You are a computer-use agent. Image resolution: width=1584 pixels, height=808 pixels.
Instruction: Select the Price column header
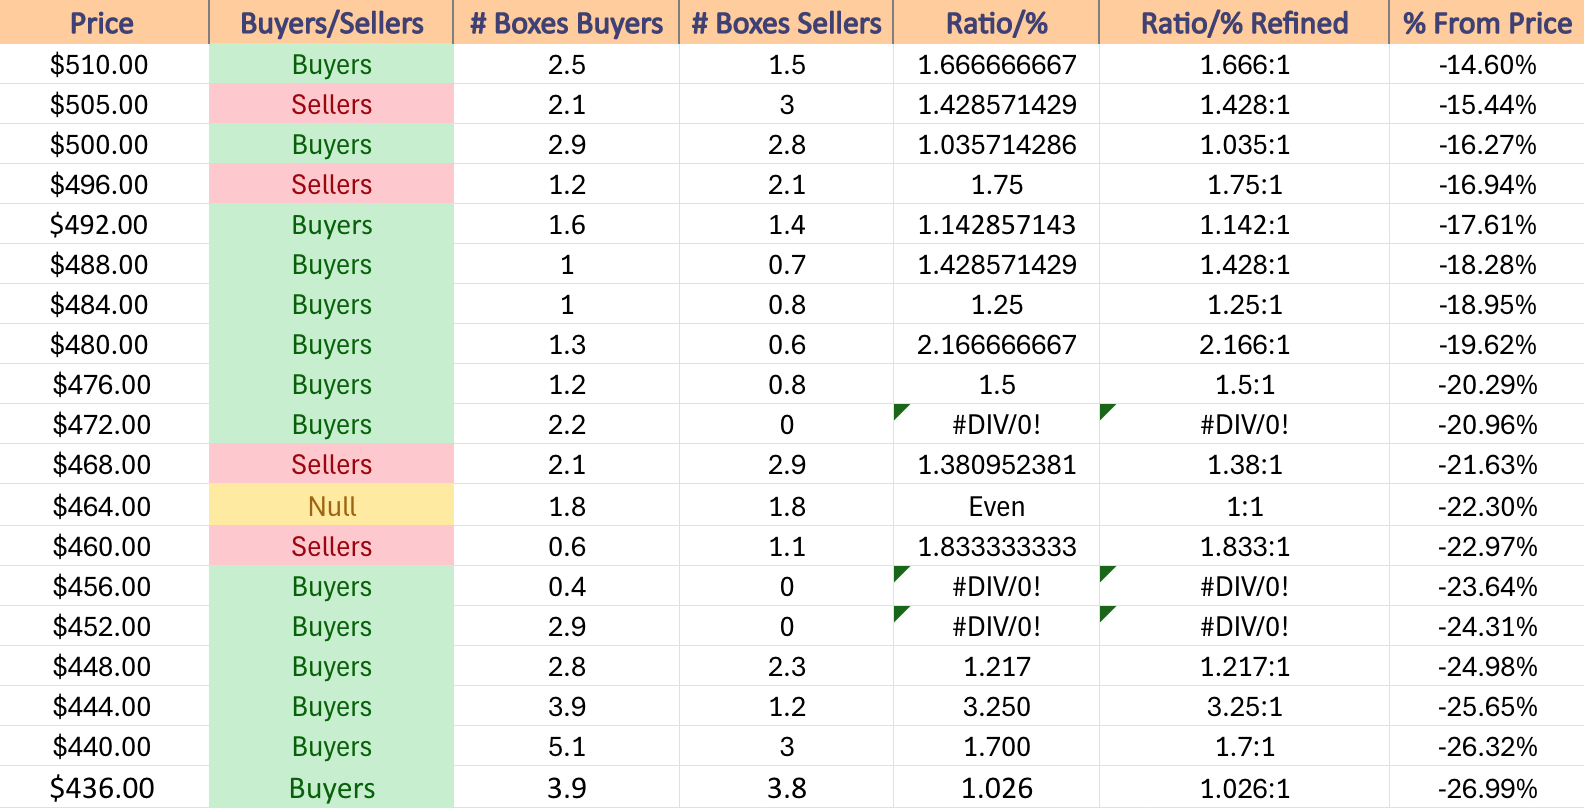[x=104, y=22]
